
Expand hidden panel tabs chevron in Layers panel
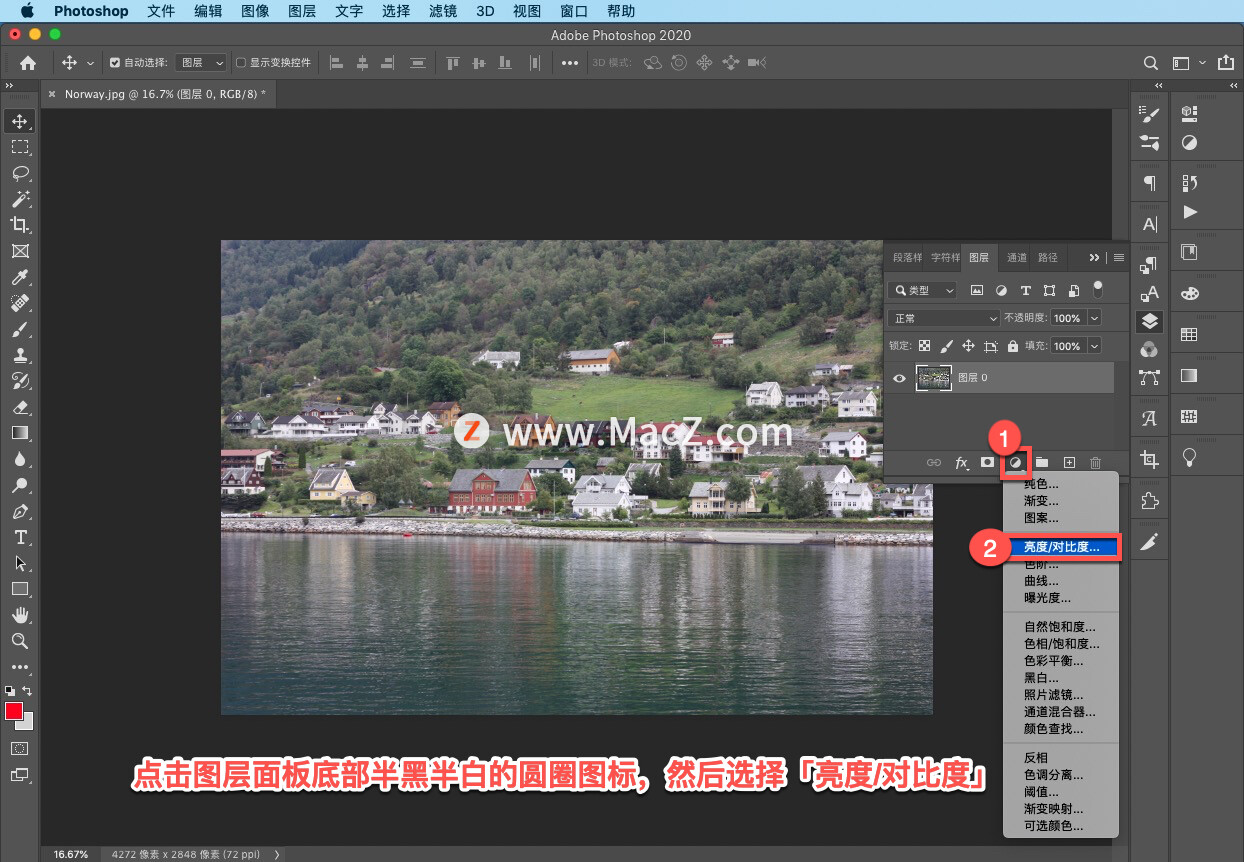click(1094, 257)
